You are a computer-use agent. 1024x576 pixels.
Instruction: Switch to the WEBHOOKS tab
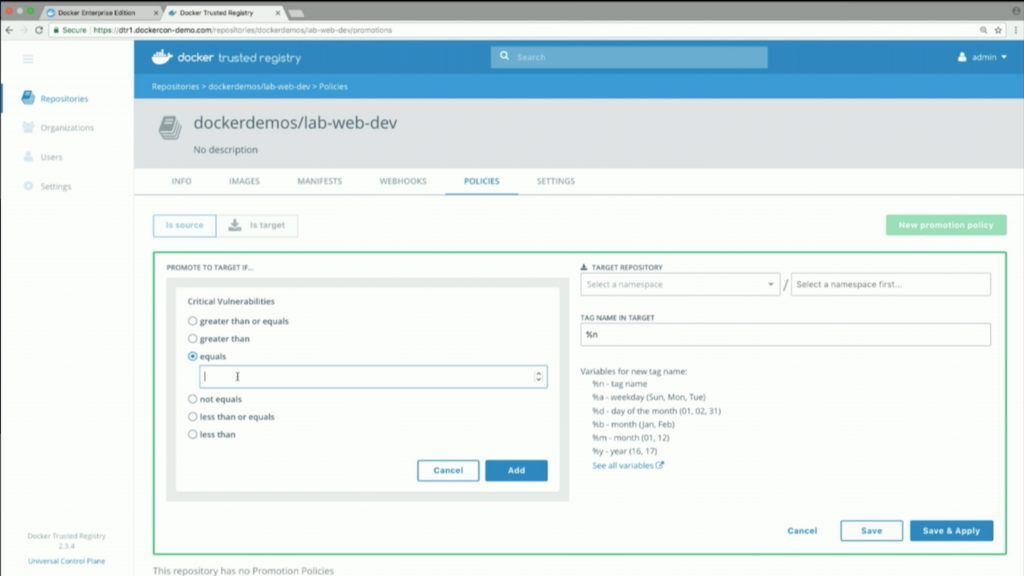click(x=403, y=181)
